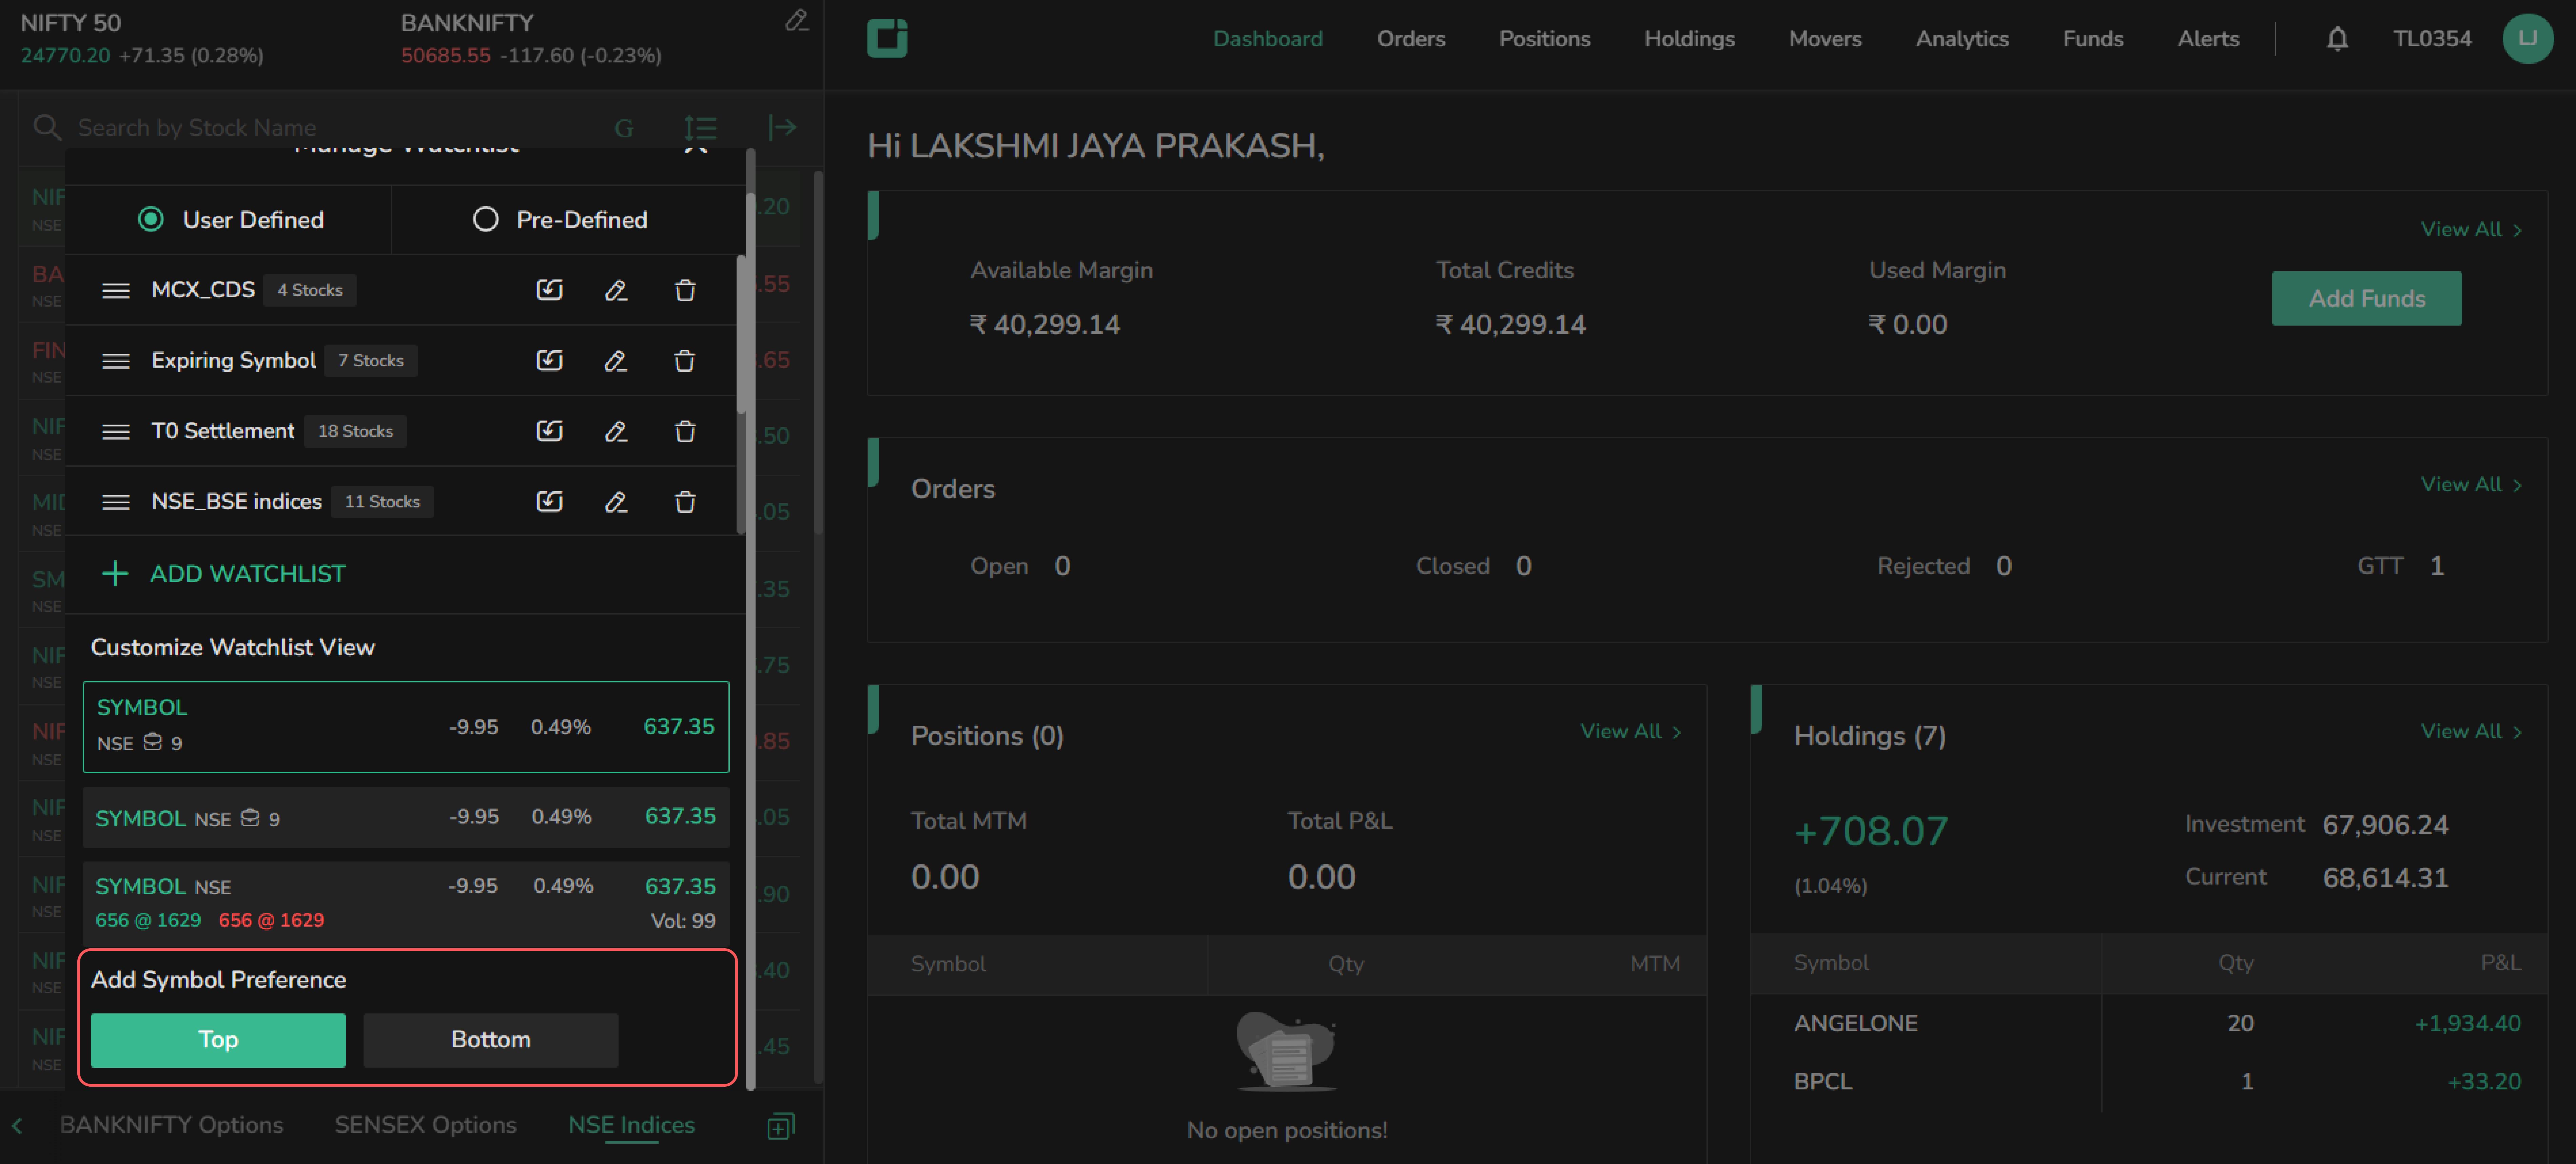Click the share icon for MCX_CDS watchlist
Image resolution: width=2576 pixels, height=1164 pixels.
pyautogui.click(x=549, y=290)
